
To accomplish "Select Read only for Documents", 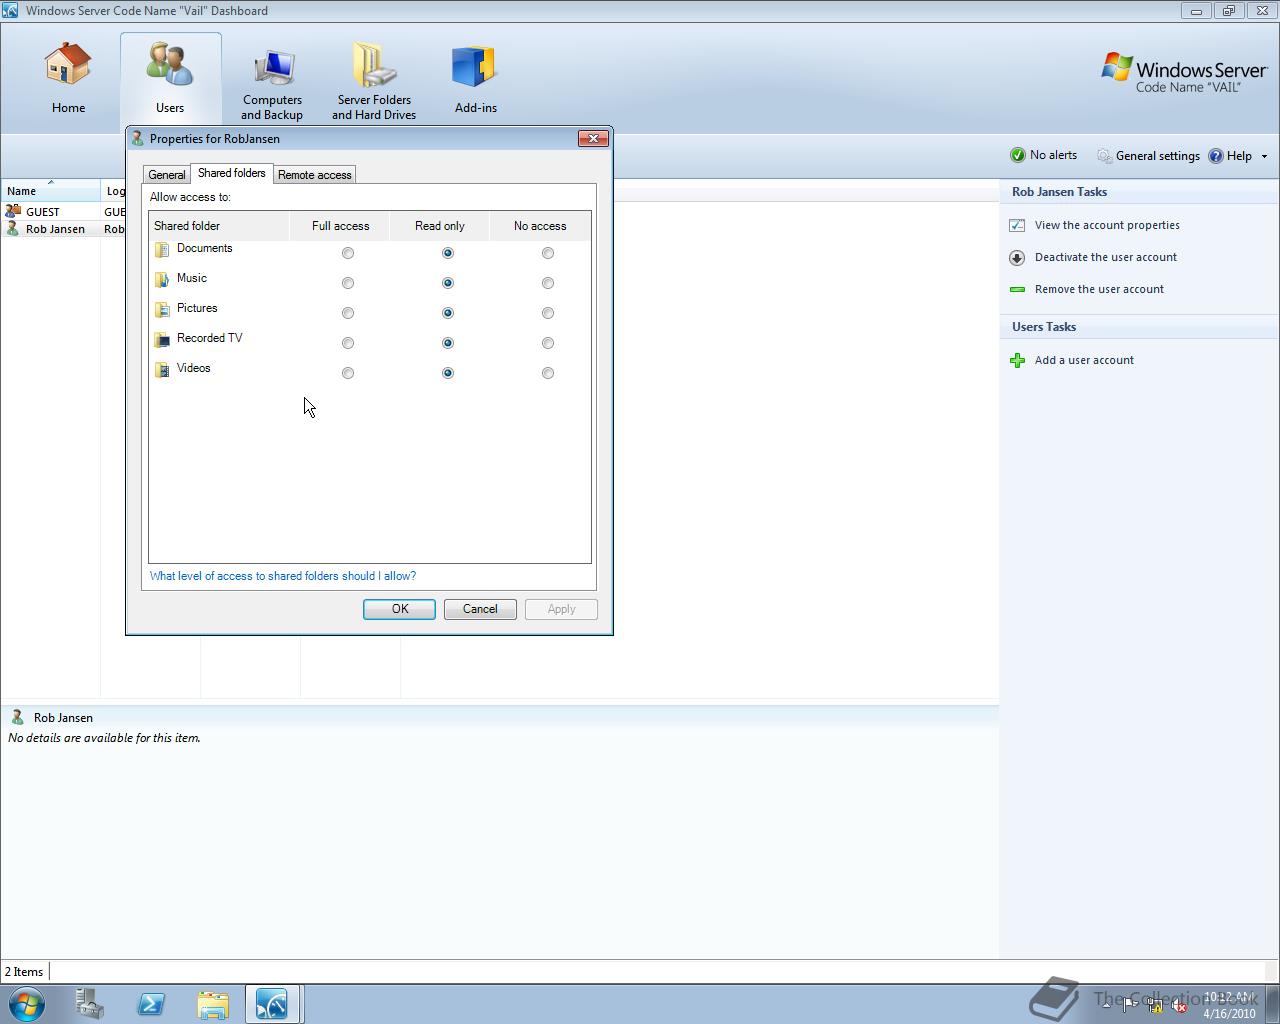I will pyautogui.click(x=448, y=253).
